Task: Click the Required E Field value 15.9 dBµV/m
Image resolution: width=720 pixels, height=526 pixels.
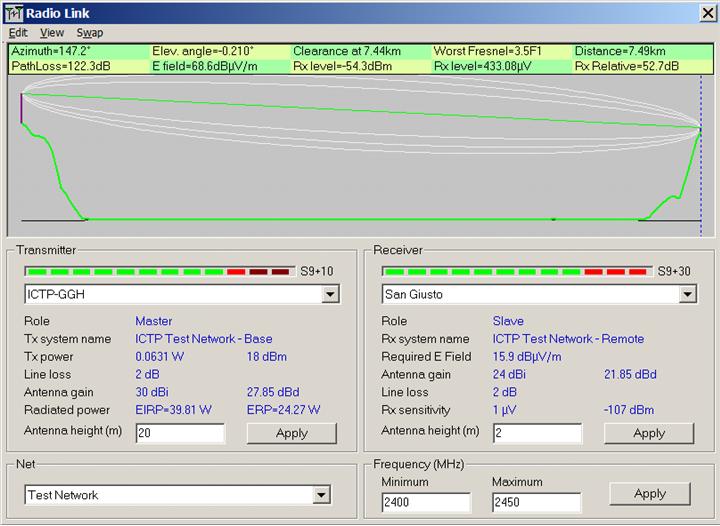Action: (x=527, y=357)
